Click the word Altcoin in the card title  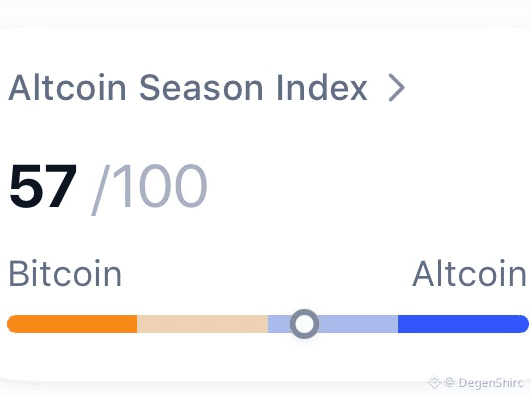pyautogui.click(x=67, y=88)
